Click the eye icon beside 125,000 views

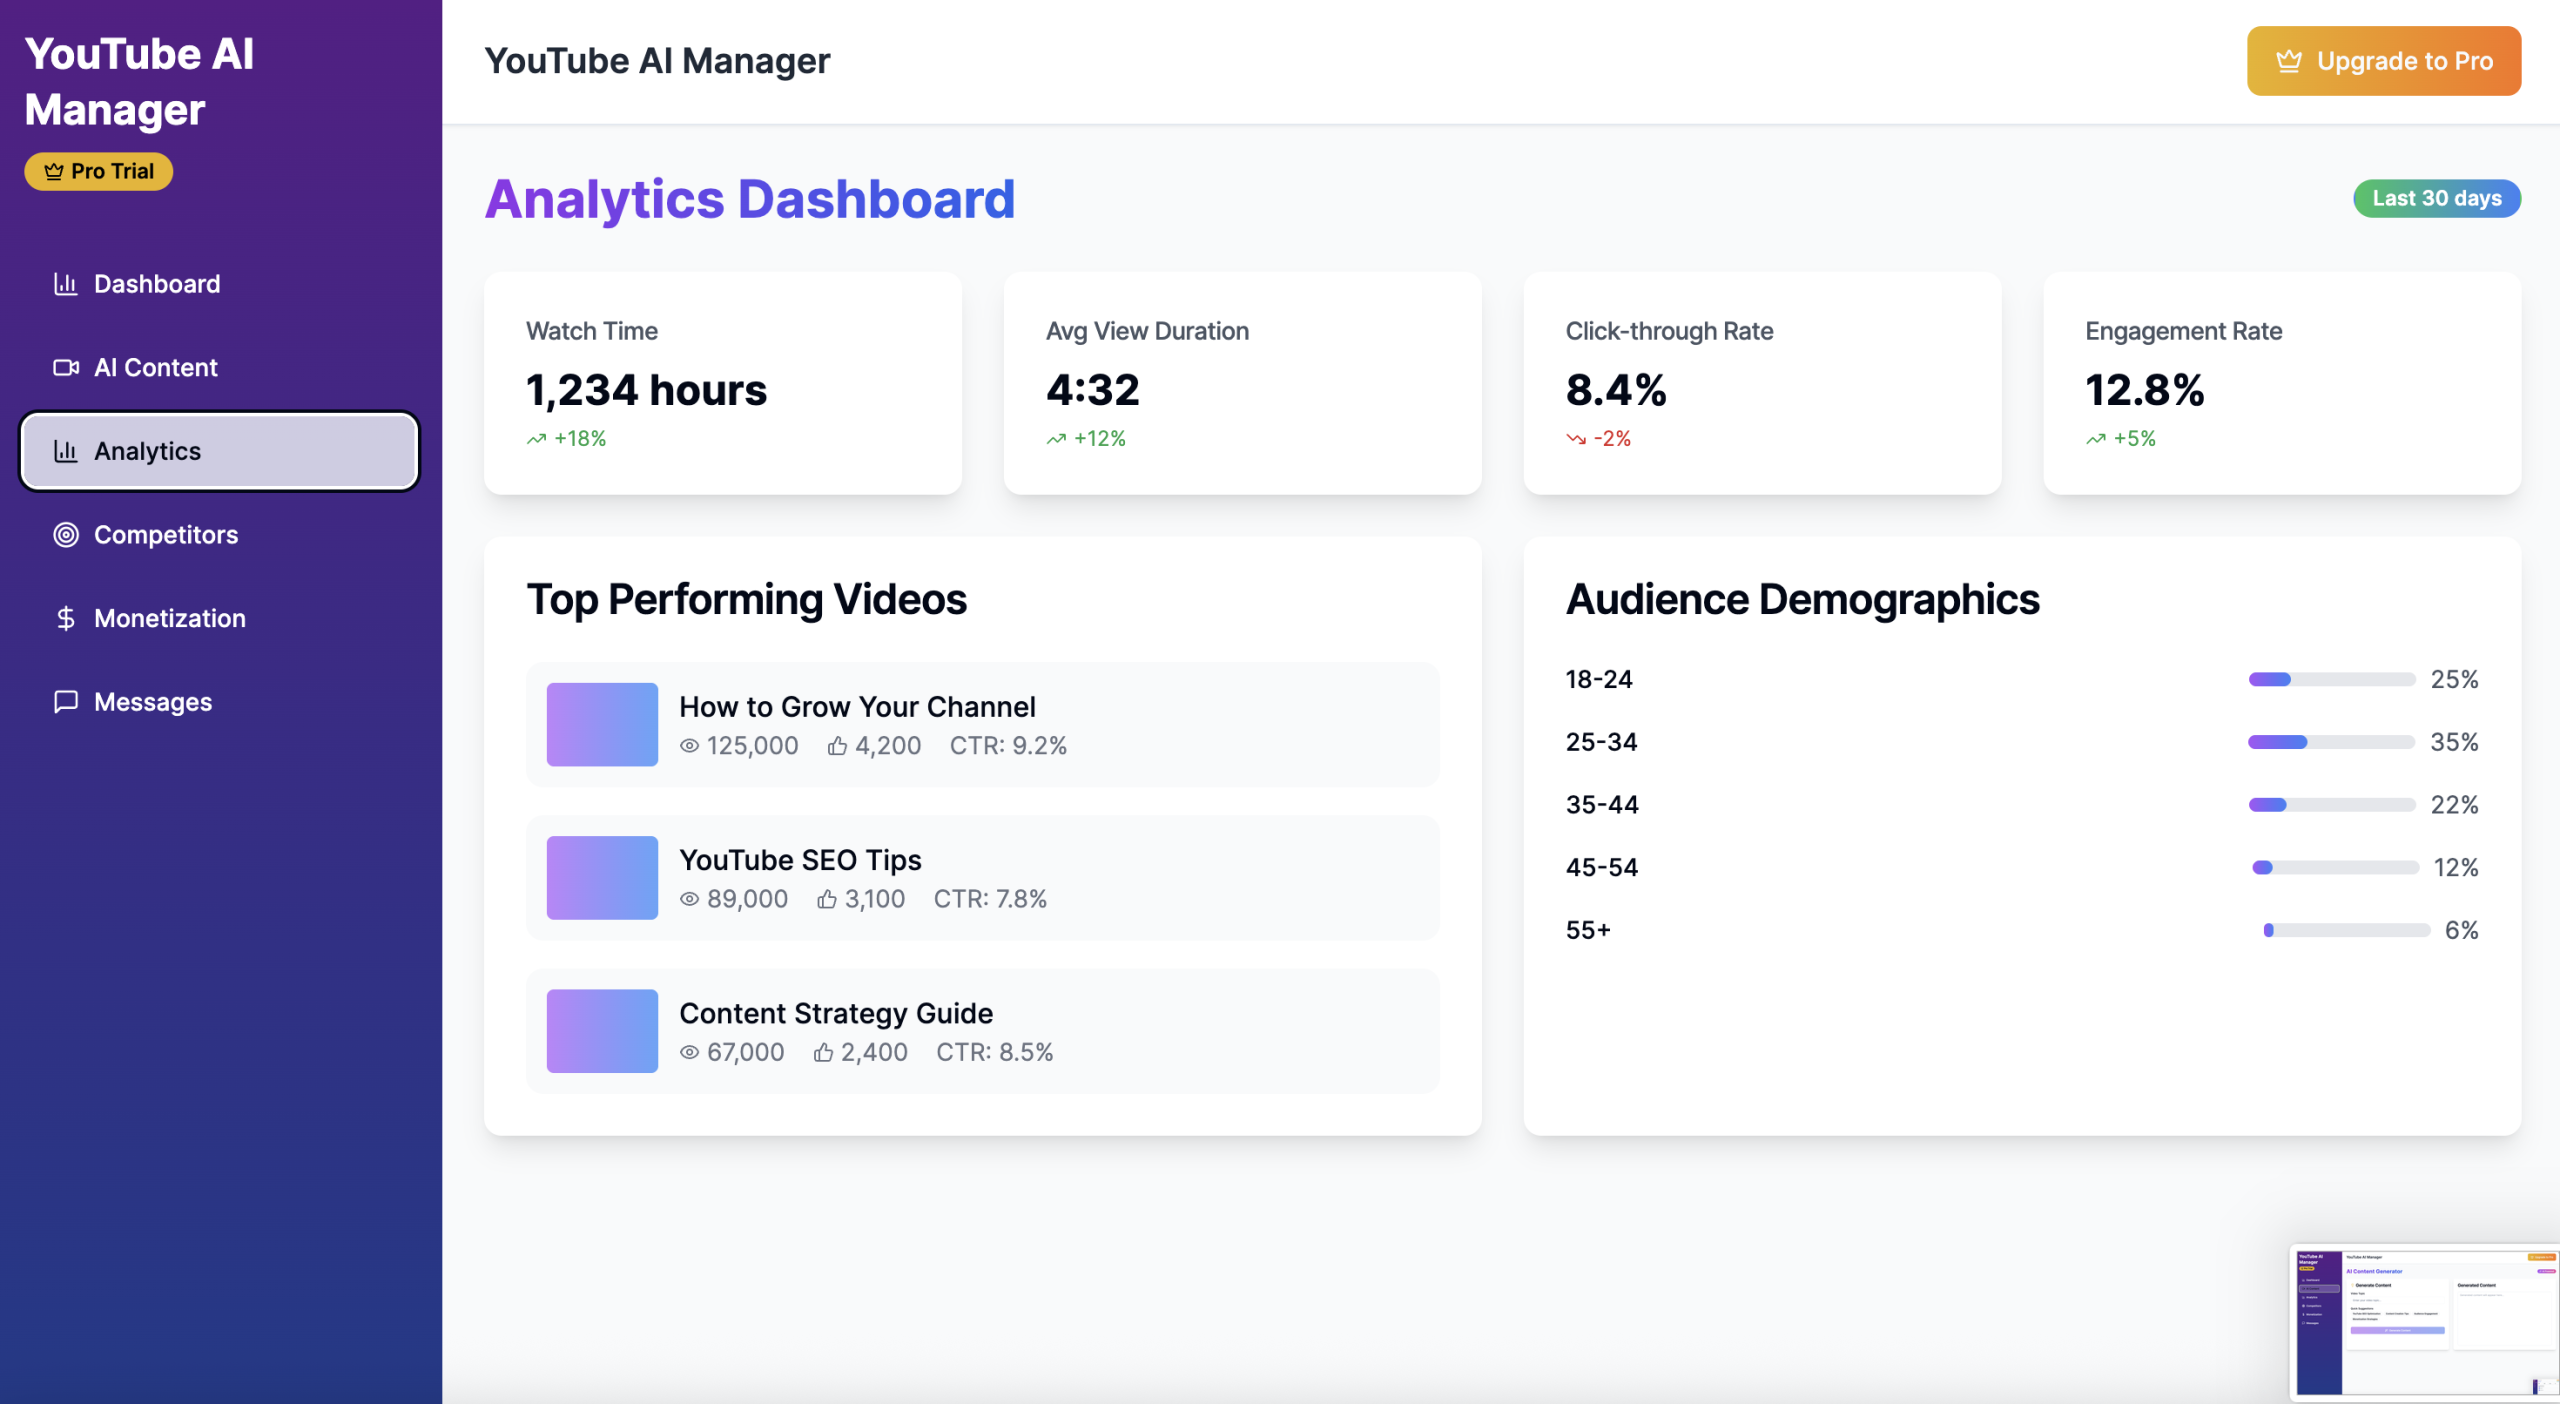coord(689,746)
